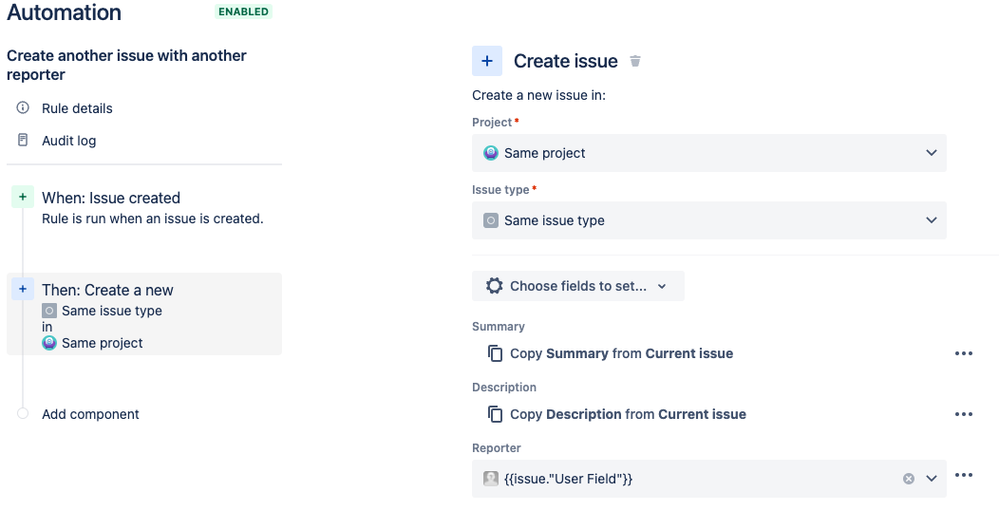This screenshot has height=513, width=999.
Task: Open Rule details in the sidebar
Action: (77, 108)
